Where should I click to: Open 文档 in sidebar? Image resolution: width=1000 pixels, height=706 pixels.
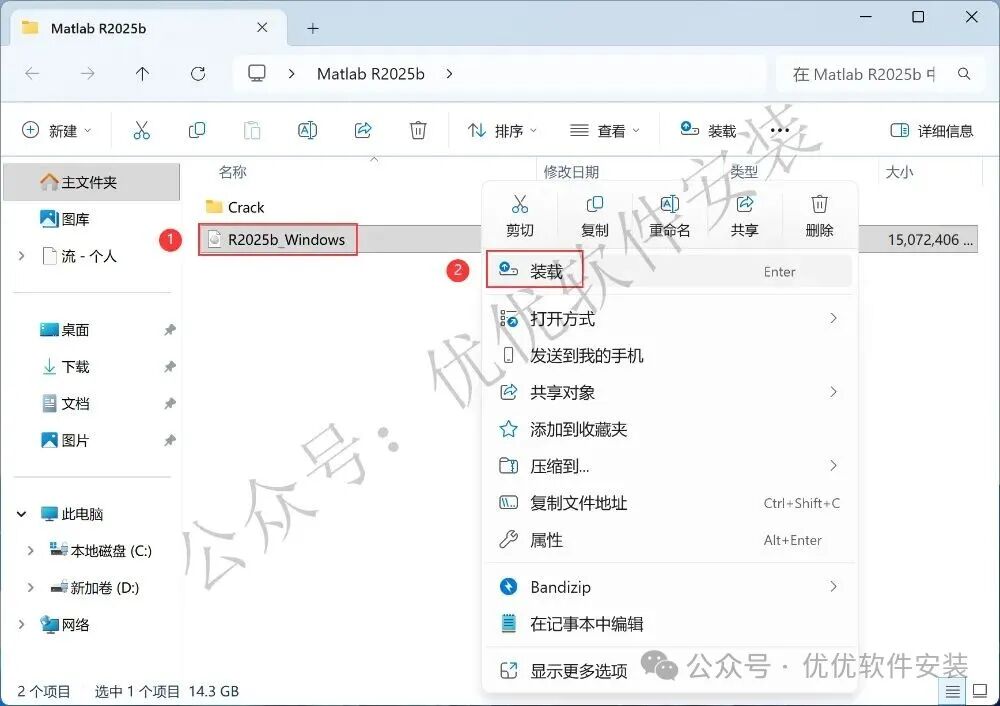click(65, 404)
